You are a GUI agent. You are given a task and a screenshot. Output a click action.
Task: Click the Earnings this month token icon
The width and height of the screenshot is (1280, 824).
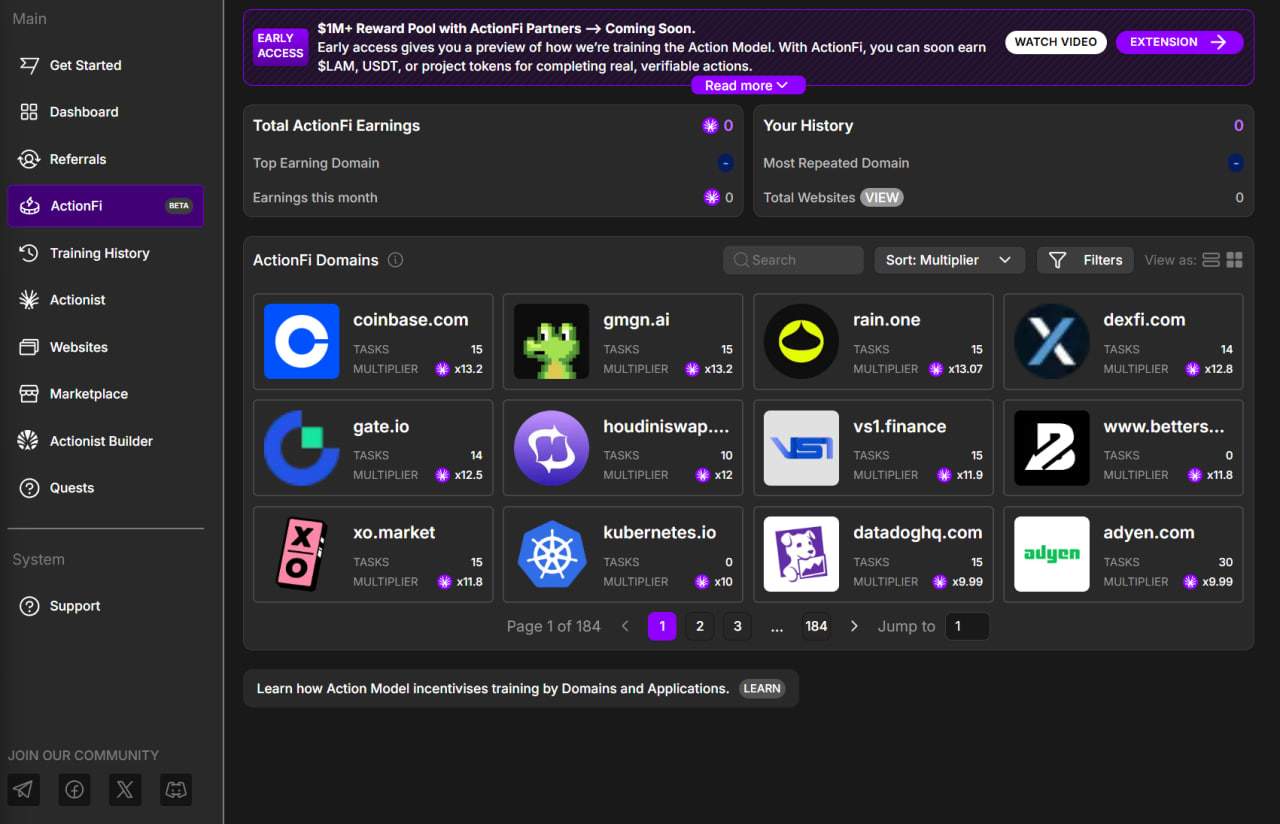(711, 198)
